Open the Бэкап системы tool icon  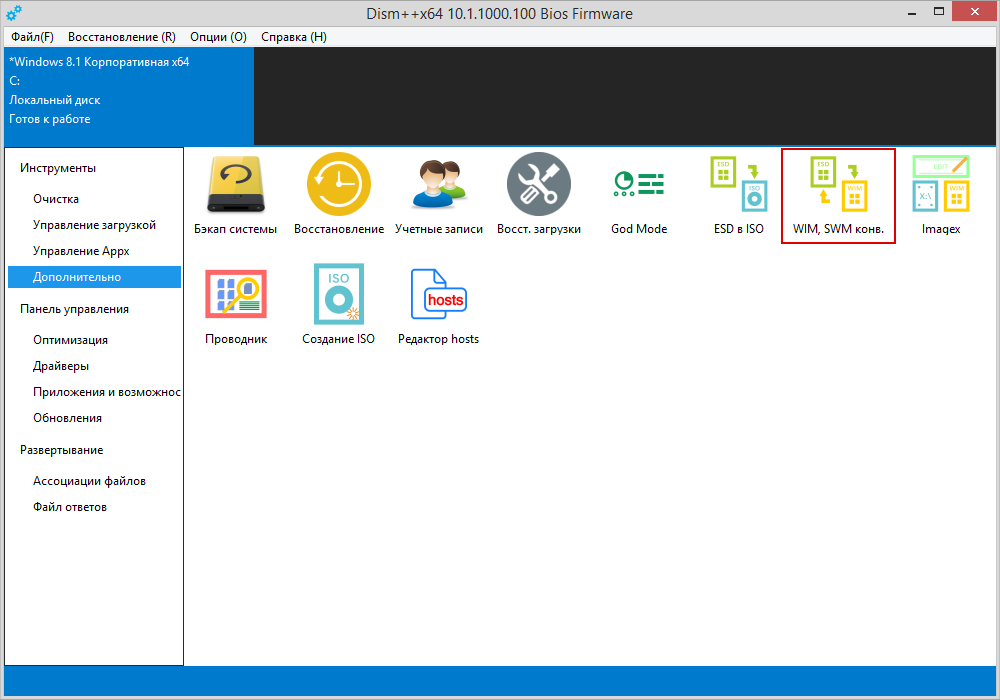click(x=235, y=184)
